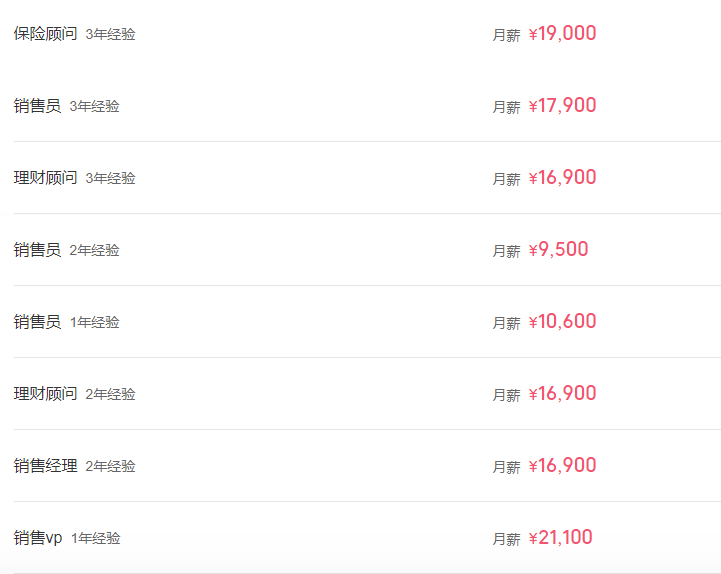Click the ¥19,000 monthly salary figure

point(562,34)
